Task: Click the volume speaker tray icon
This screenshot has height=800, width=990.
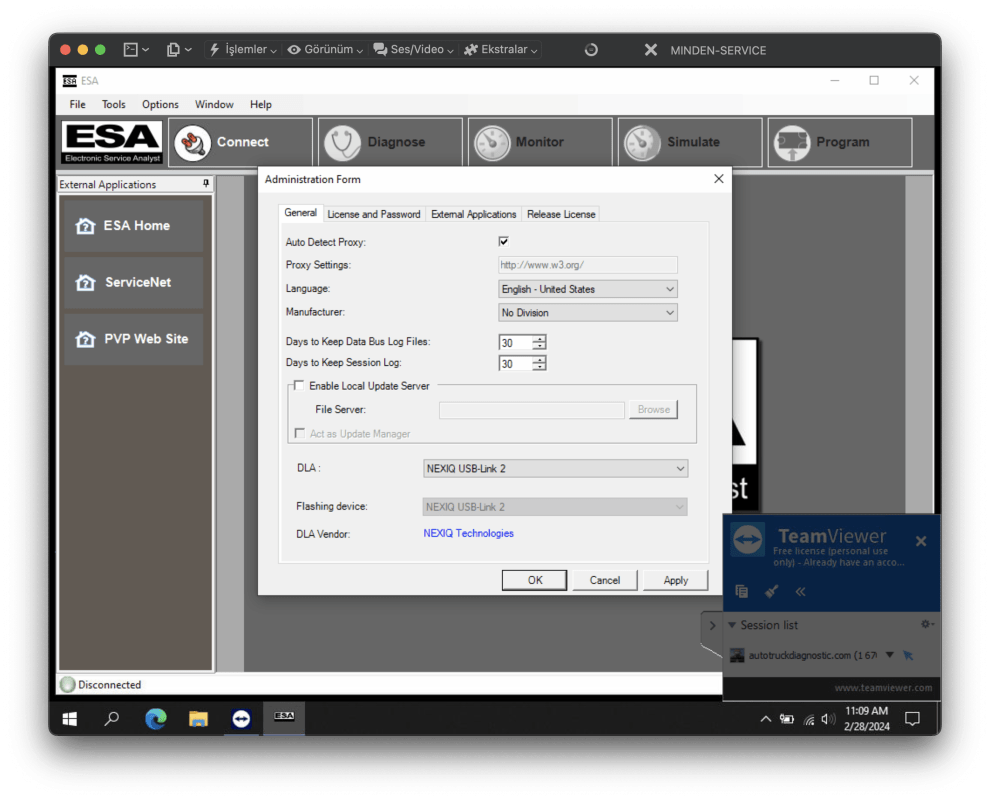Action: pyautogui.click(x=828, y=719)
